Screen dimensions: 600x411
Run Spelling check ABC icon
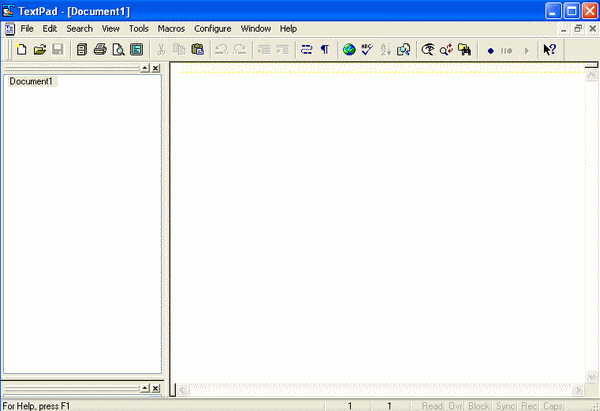tap(367, 50)
